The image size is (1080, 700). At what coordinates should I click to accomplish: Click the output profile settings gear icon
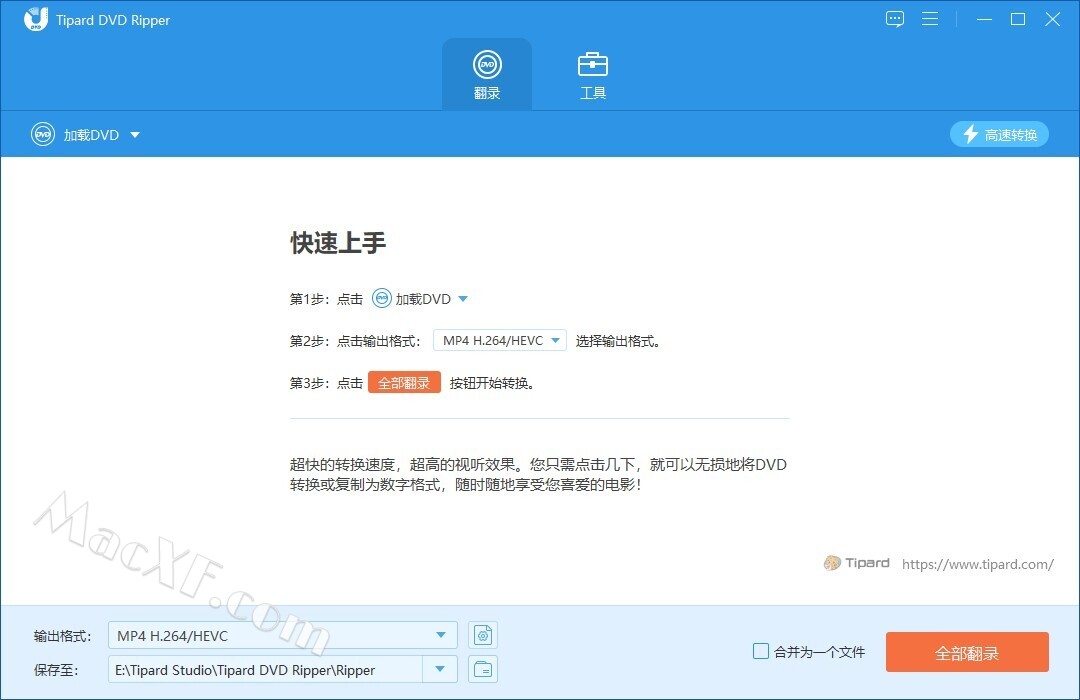click(483, 635)
